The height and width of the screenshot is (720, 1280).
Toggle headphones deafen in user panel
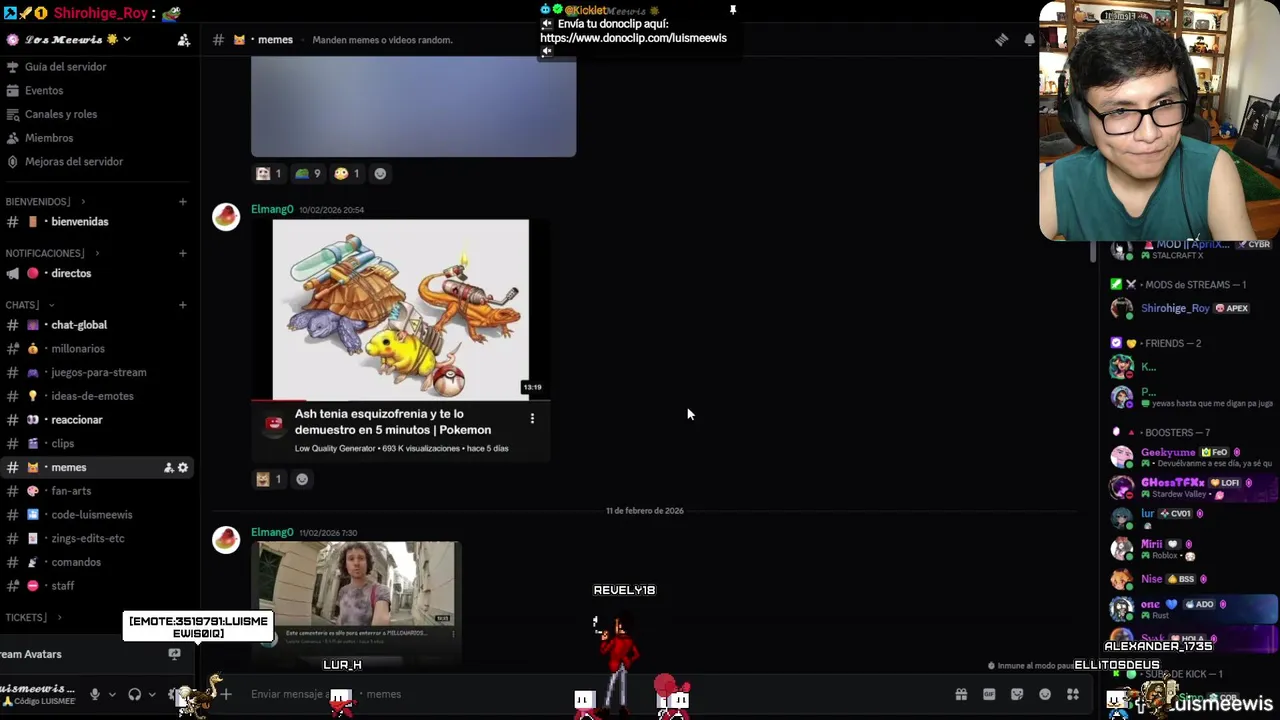(x=135, y=694)
